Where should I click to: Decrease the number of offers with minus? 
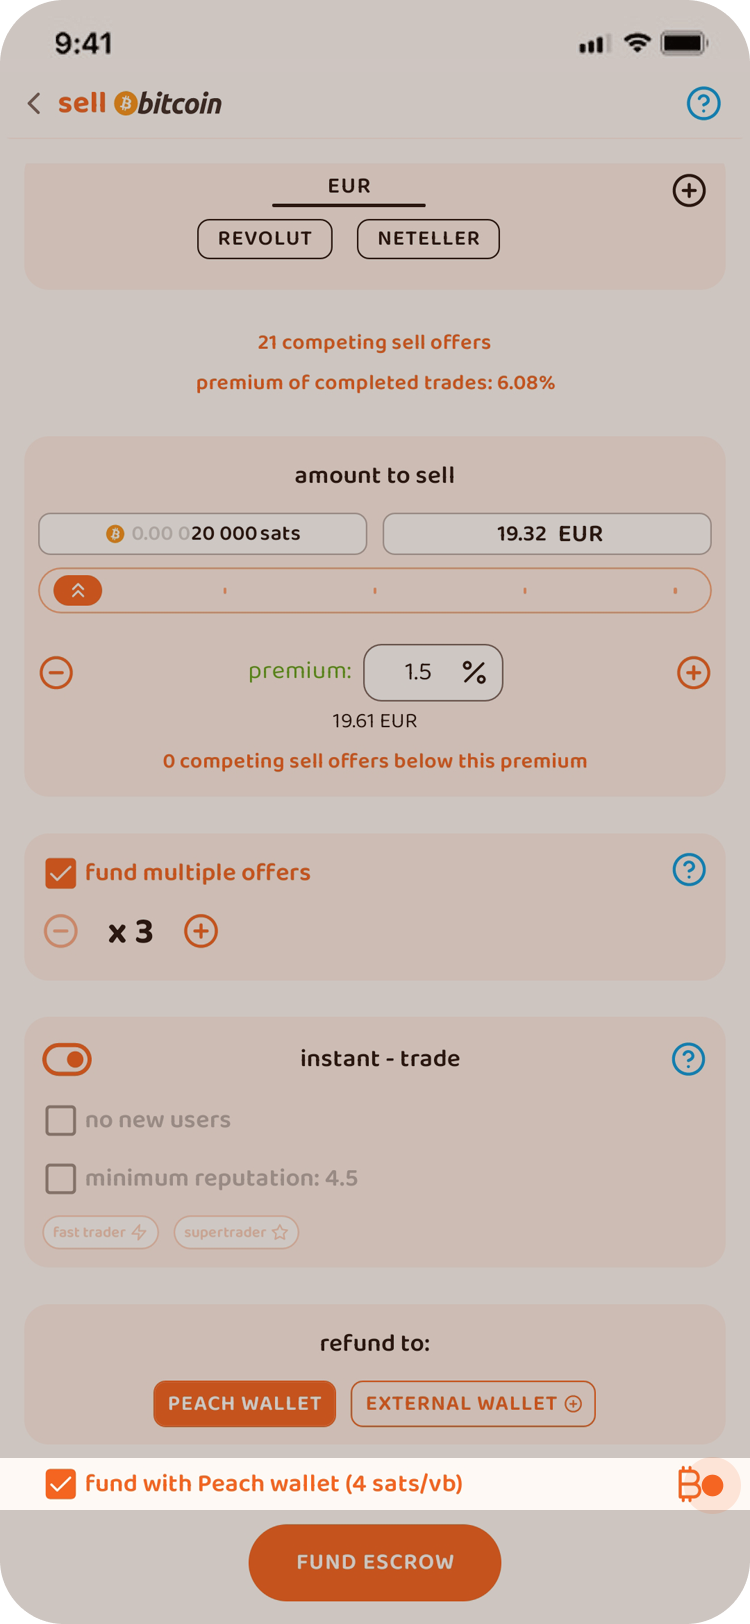pyautogui.click(x=61, y=931)
